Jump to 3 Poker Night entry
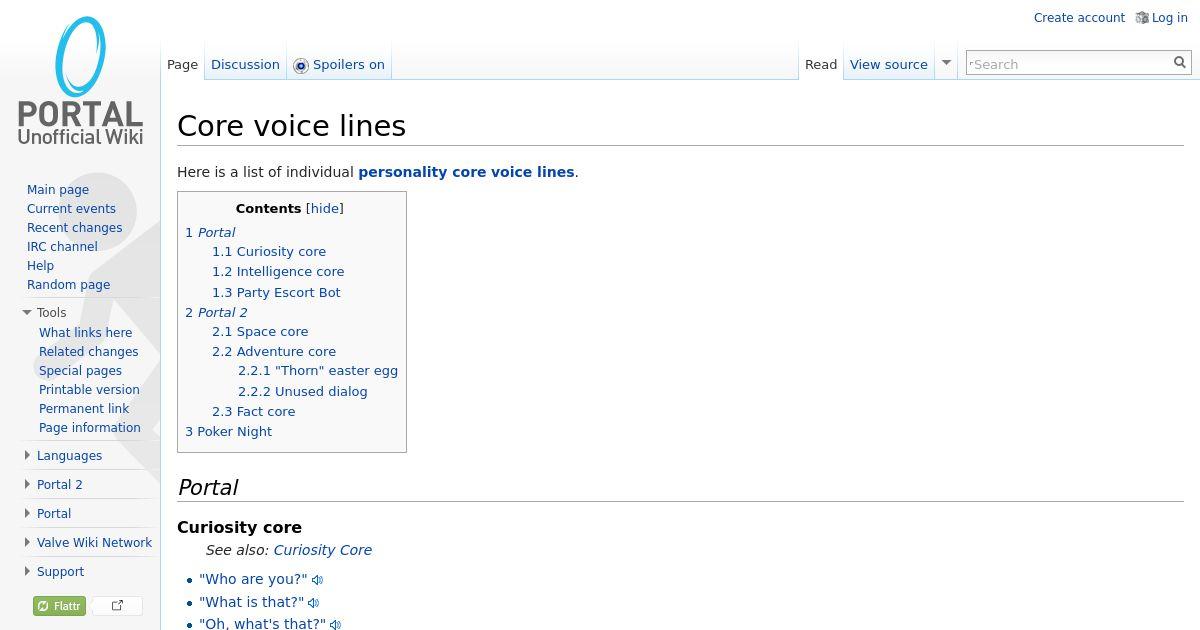Image resolution: width=1200 pixels, height=630 pixels. coord(228,432)
